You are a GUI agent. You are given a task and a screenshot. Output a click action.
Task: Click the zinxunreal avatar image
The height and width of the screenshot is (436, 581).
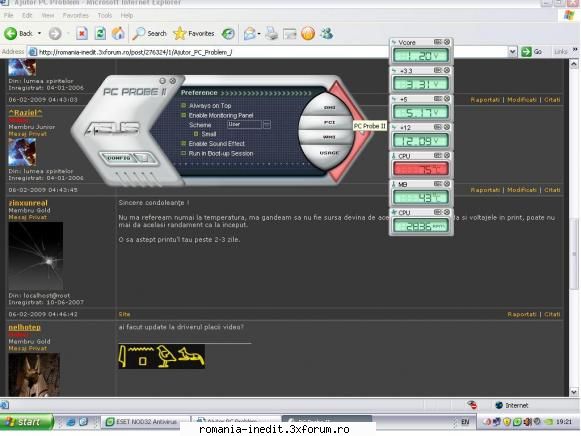tap(36, 256)
